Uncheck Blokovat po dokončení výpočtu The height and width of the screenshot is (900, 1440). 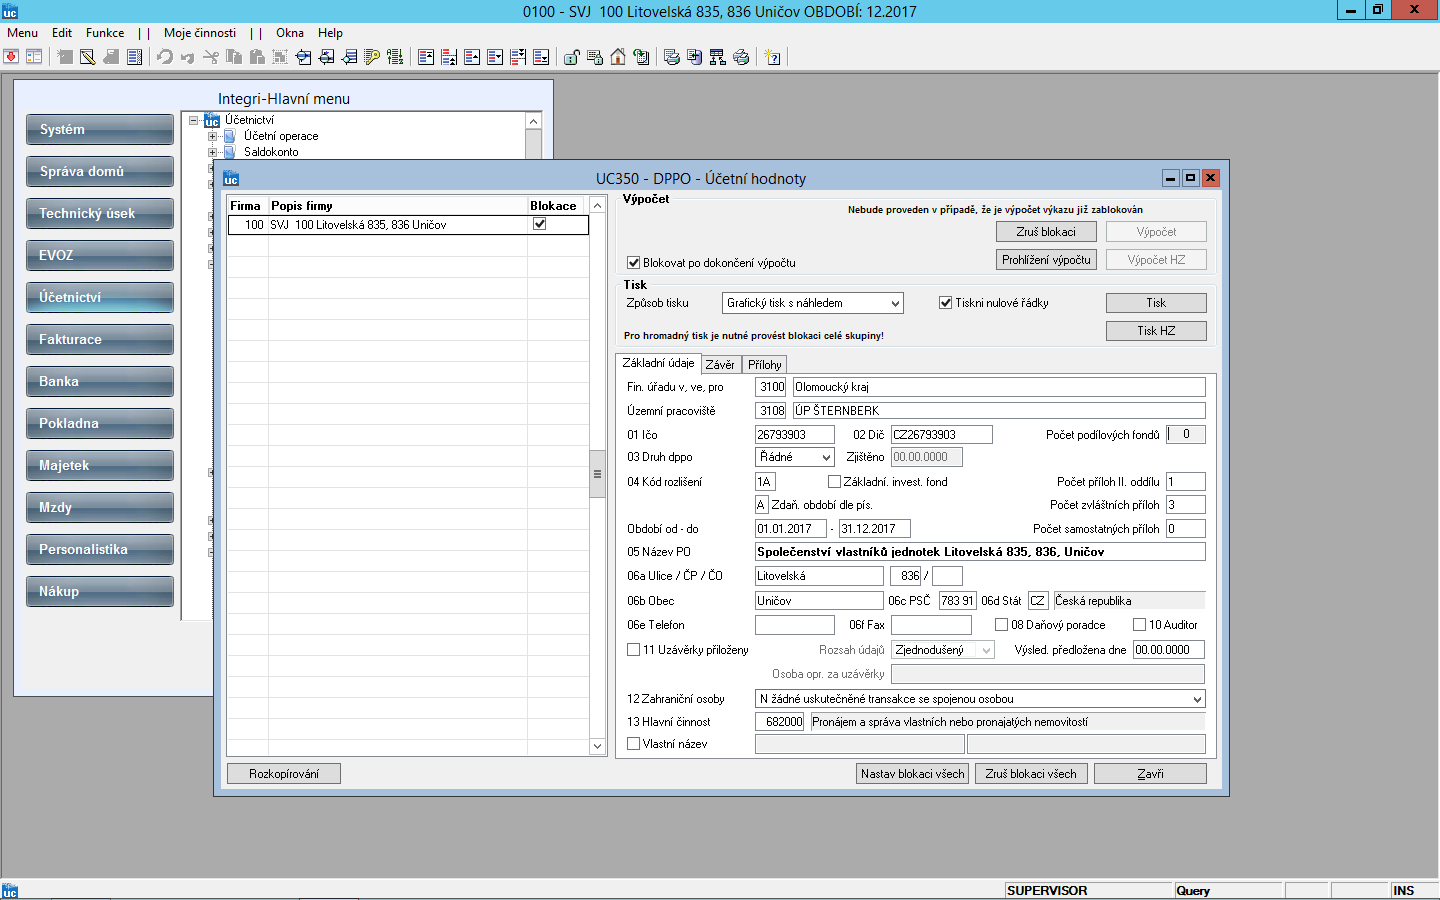(633, 263)
